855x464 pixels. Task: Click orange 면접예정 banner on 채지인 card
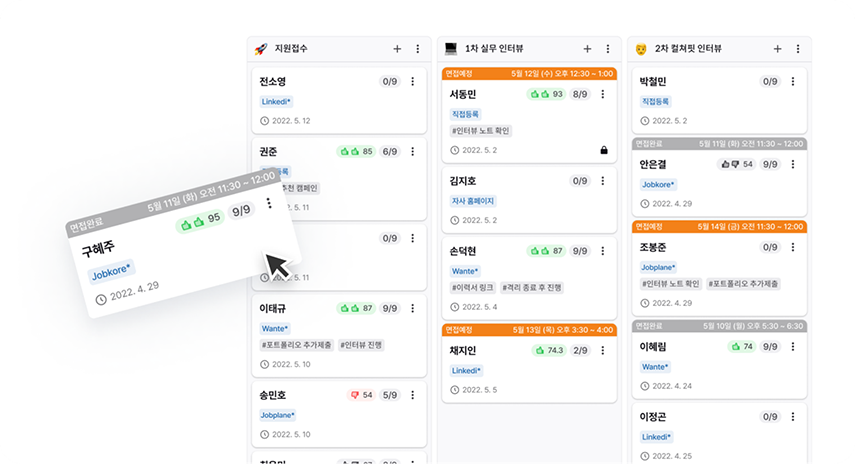[529, 329]
